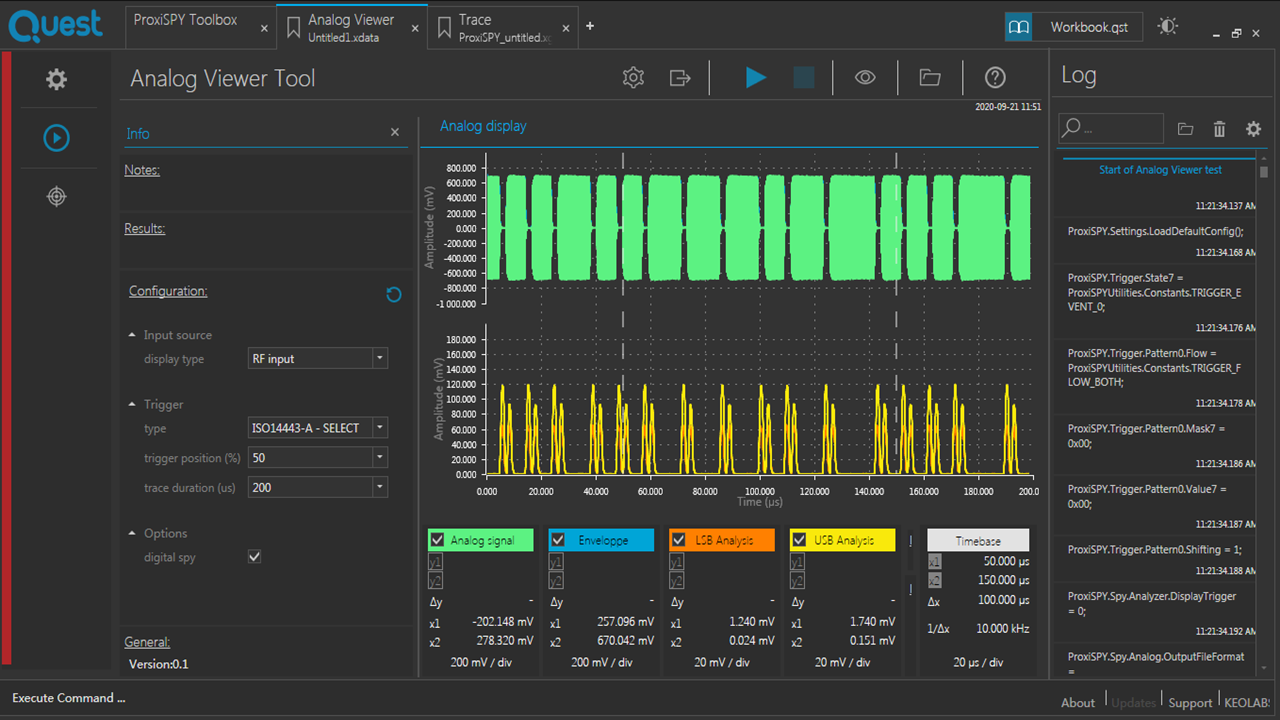The height and width of the screenshot is (720, 1280).
Task: Click the Log search magnifier icon
Action: (x=1071, y=128)
